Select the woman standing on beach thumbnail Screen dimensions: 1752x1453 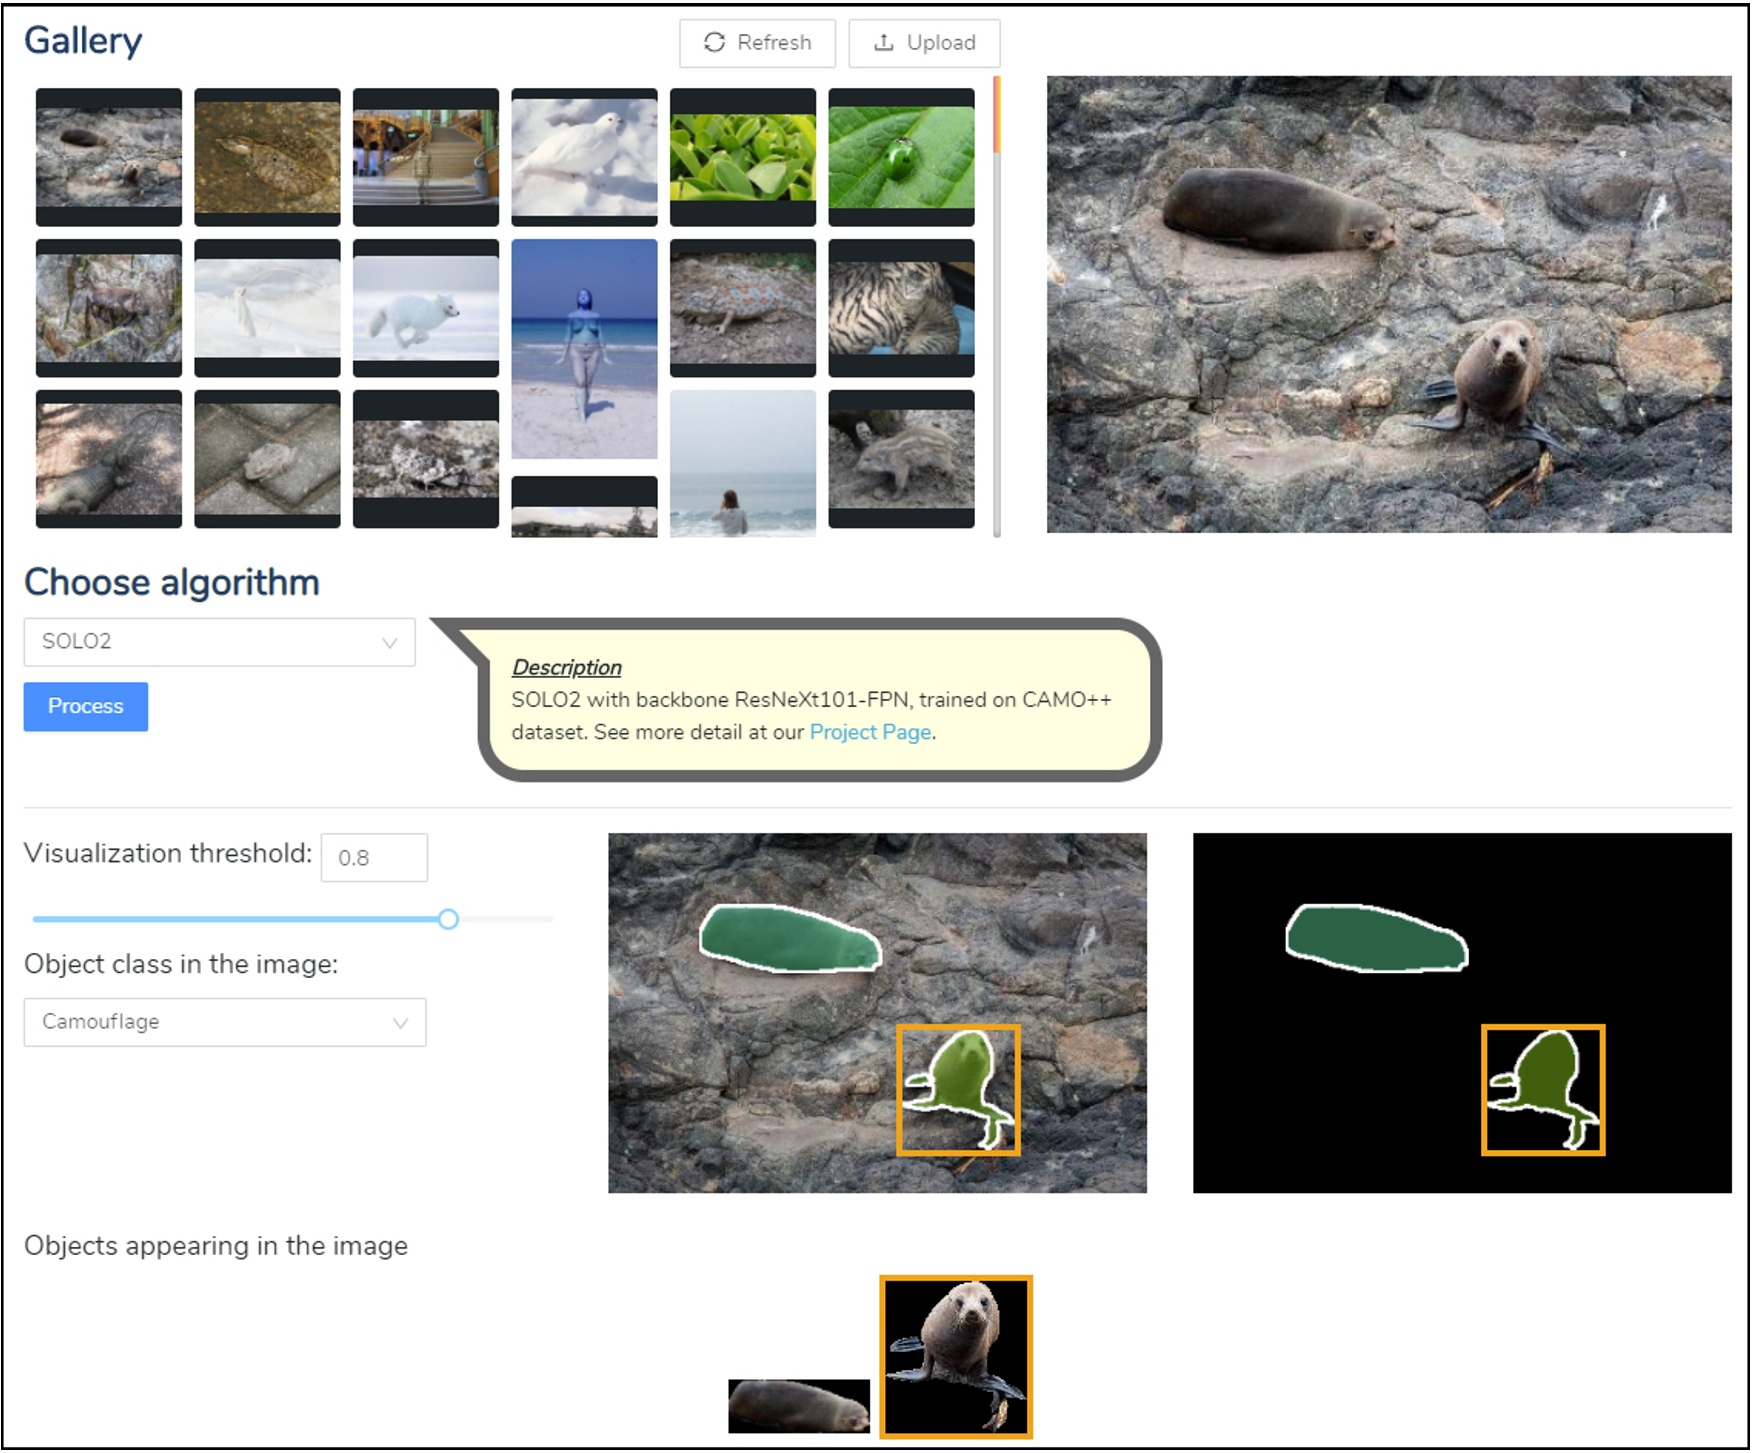click(x=583, y=350)
